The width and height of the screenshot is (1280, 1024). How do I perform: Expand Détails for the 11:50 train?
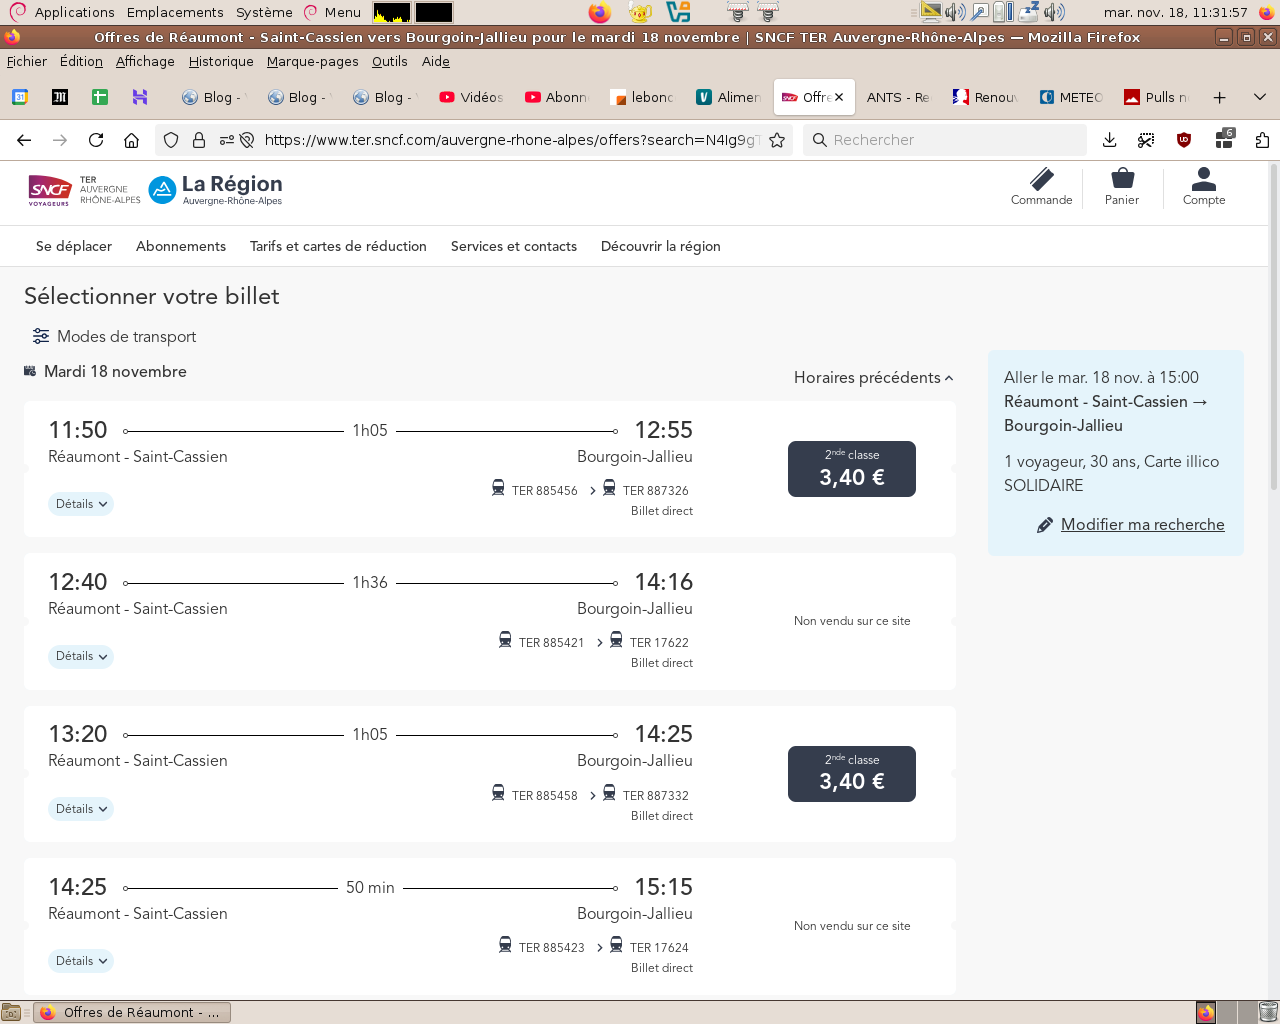click(81, 504)
